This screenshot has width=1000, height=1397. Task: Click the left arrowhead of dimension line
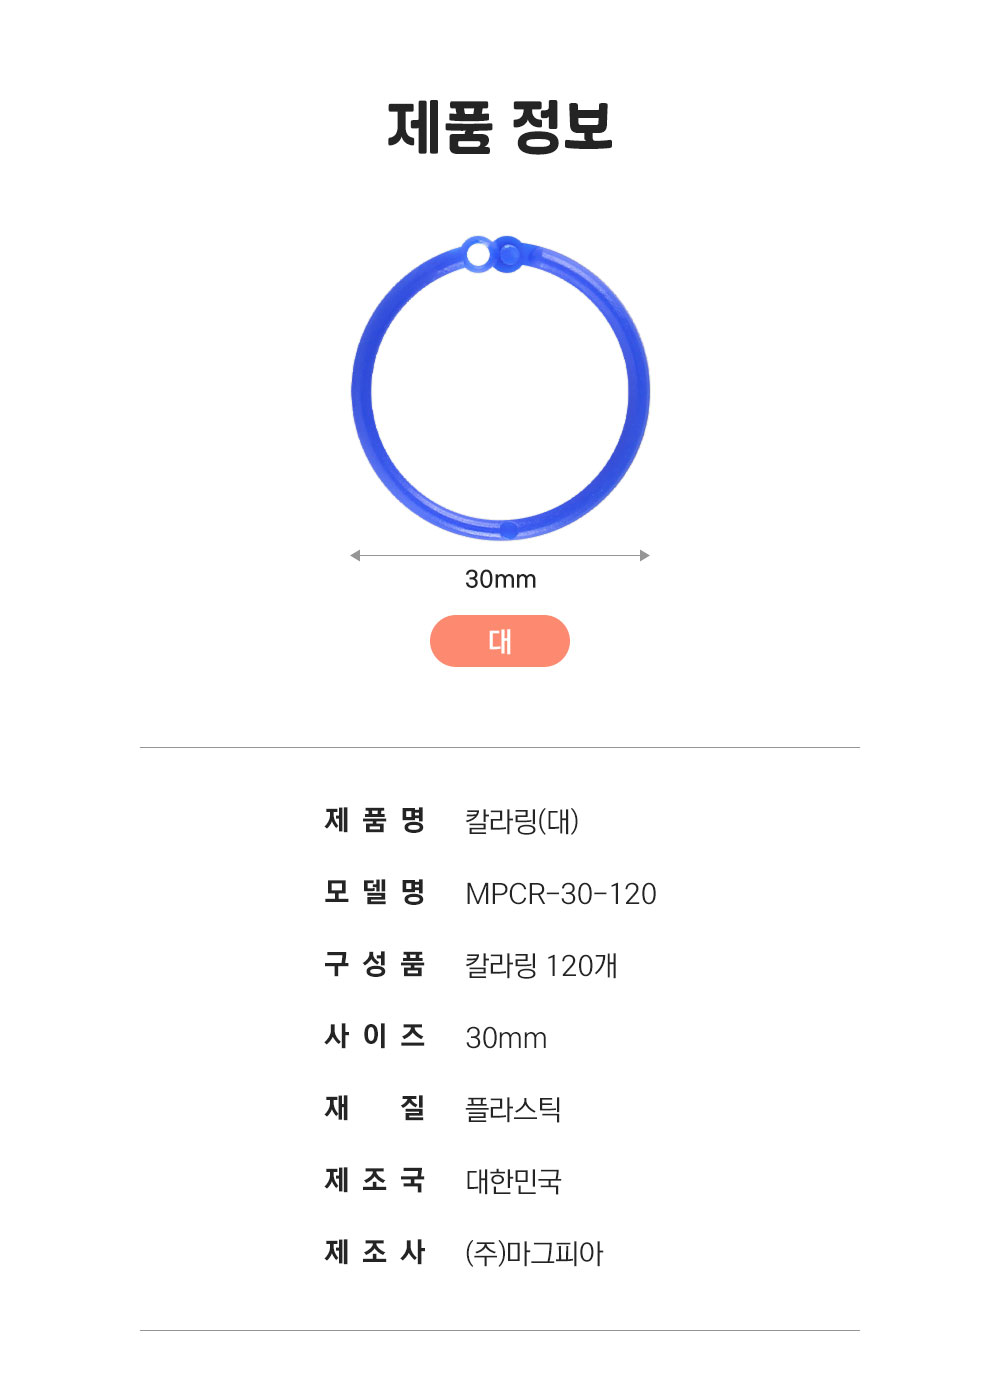[x=355, y=555]
